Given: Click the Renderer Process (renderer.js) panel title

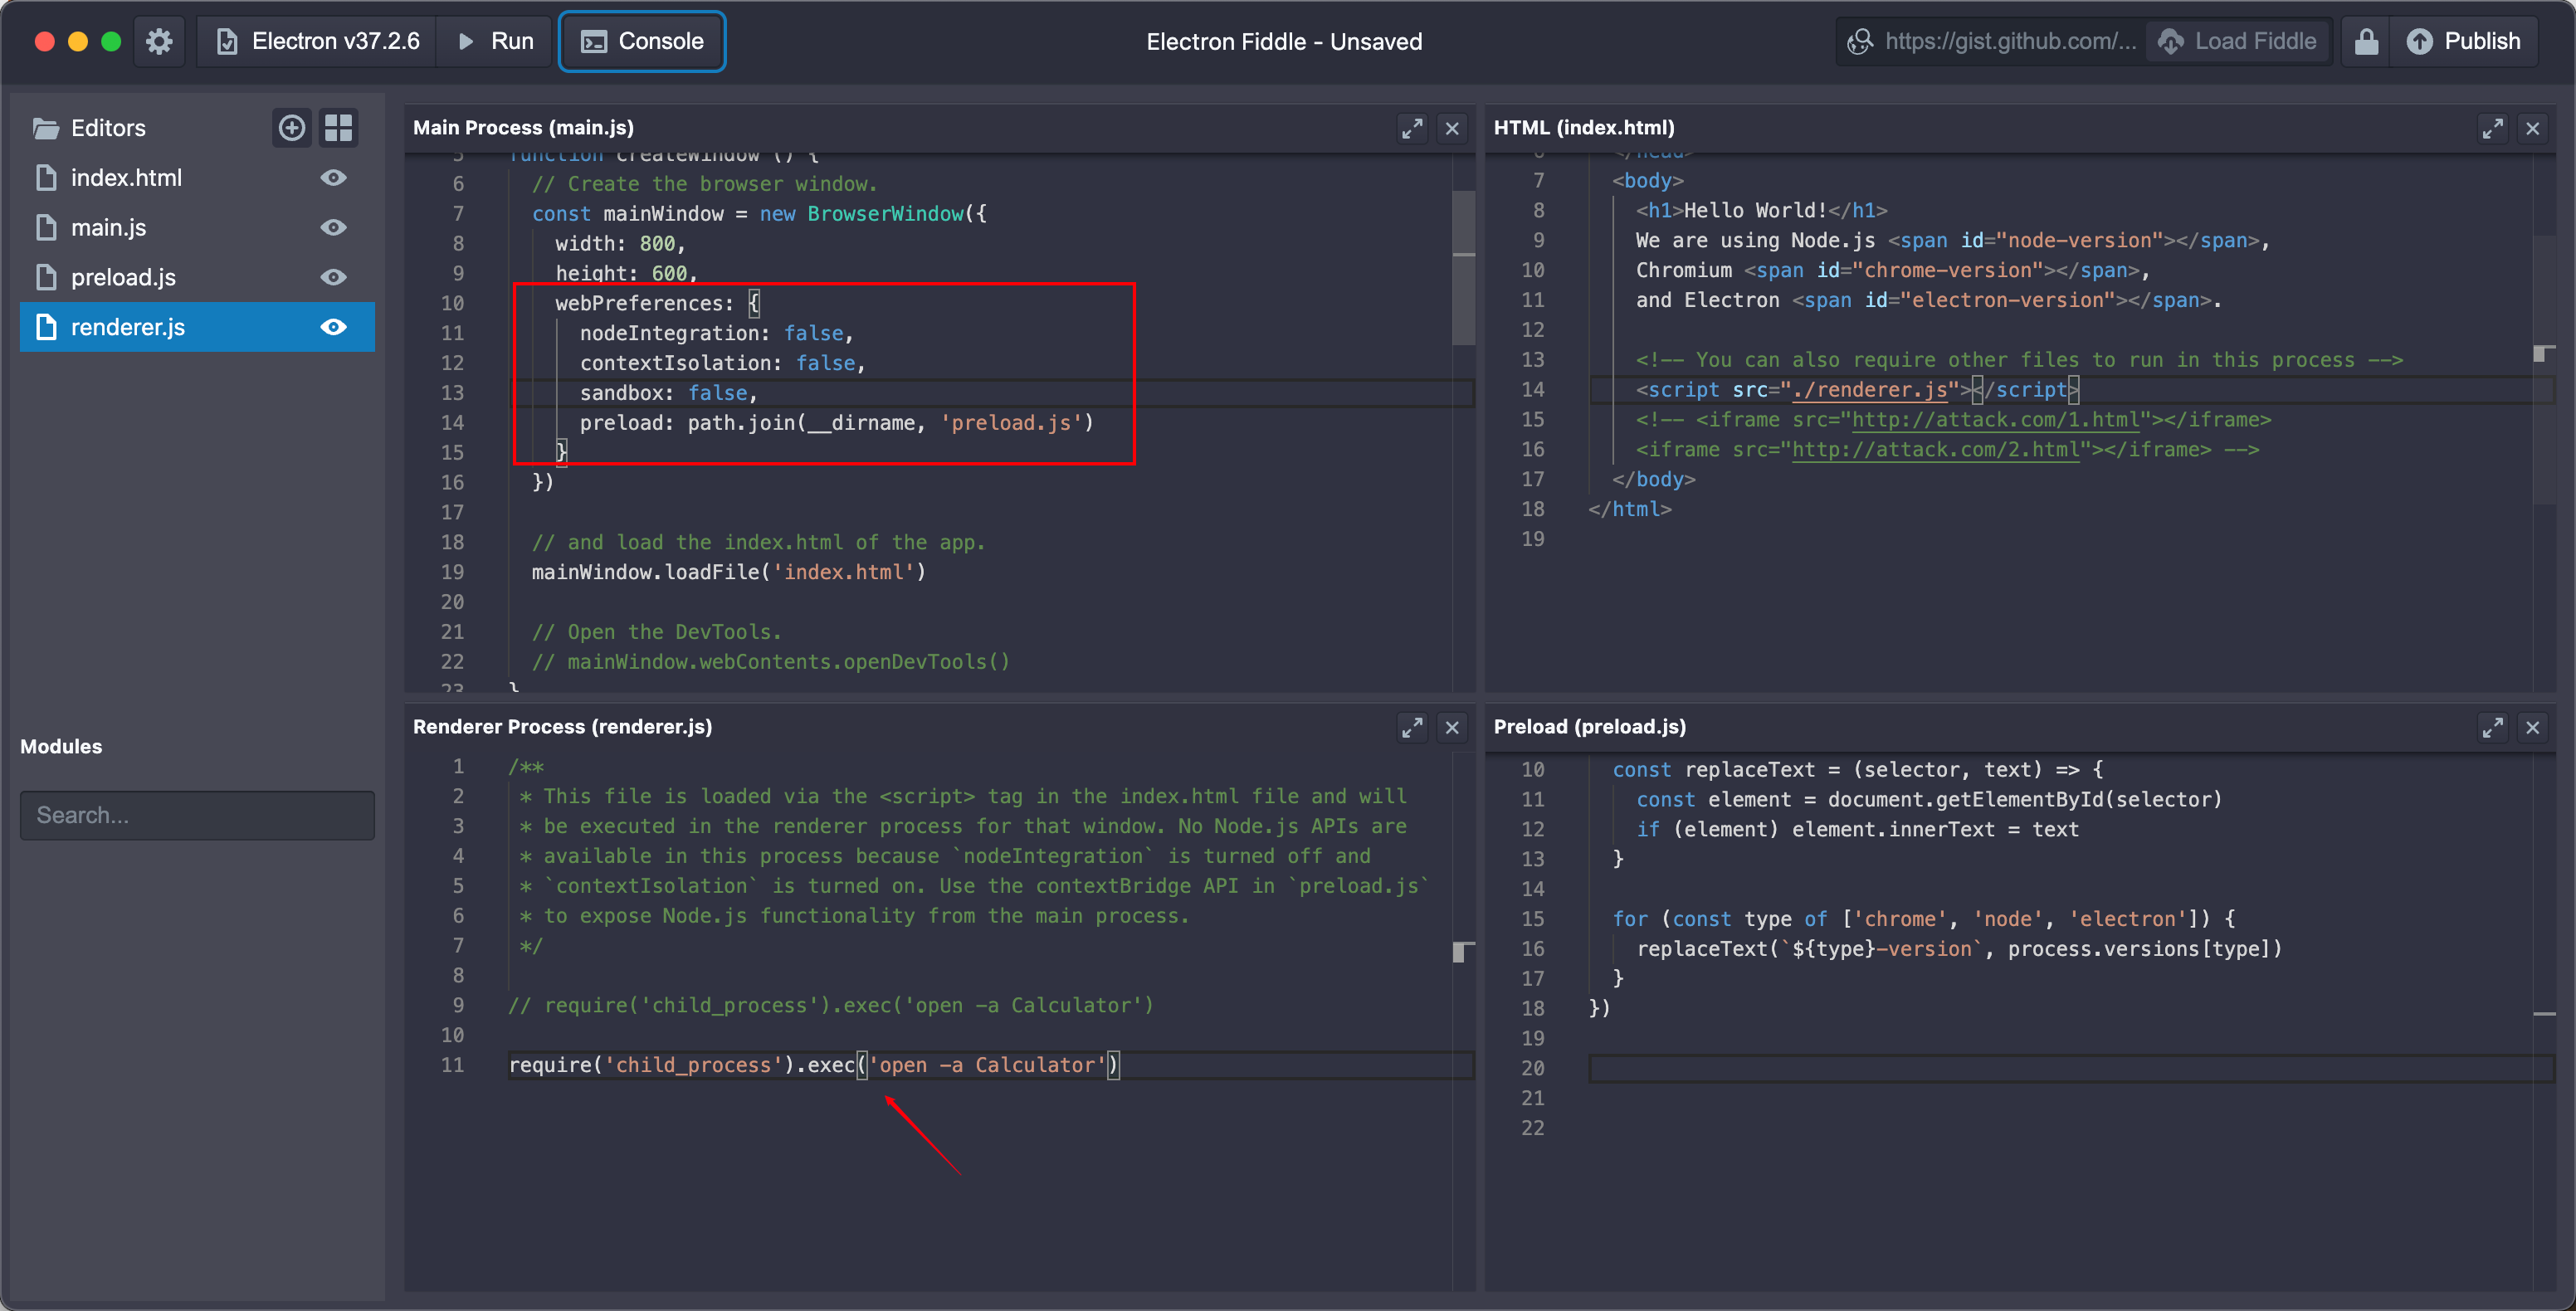Looking at the screenshot, I should point(562,726).
